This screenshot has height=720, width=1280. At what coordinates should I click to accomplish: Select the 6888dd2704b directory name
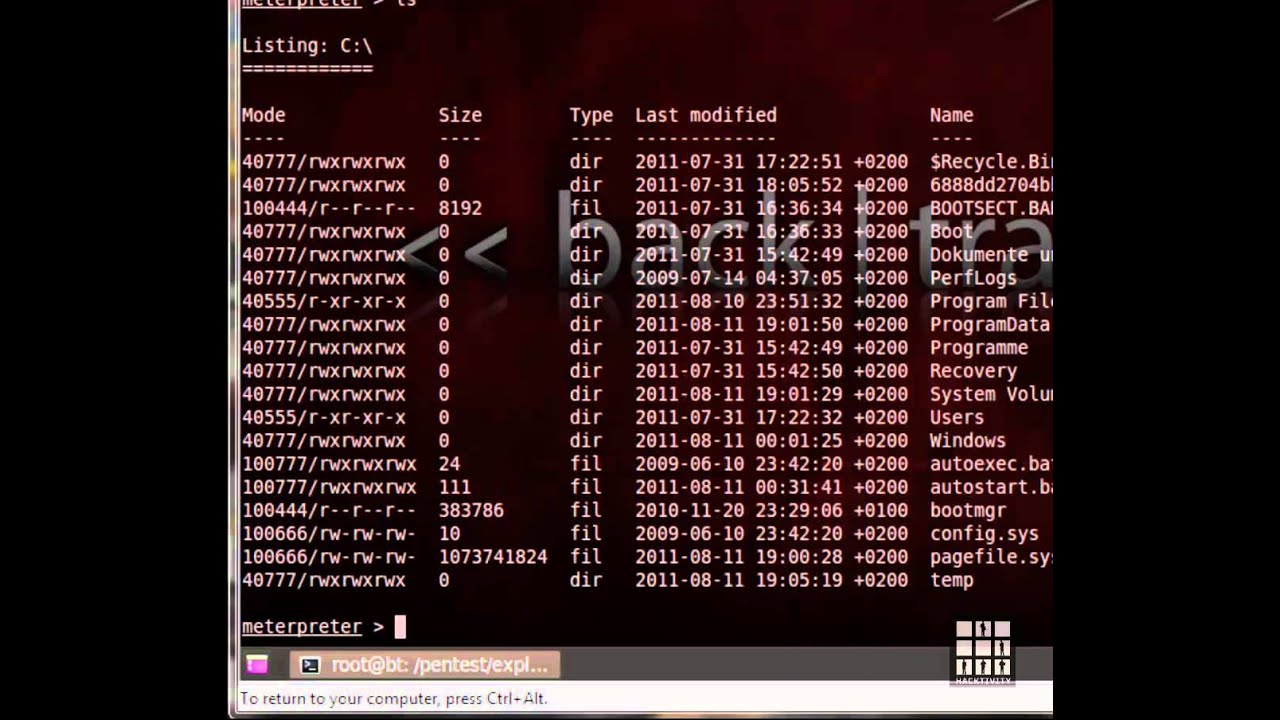click(x=991, y=185)
